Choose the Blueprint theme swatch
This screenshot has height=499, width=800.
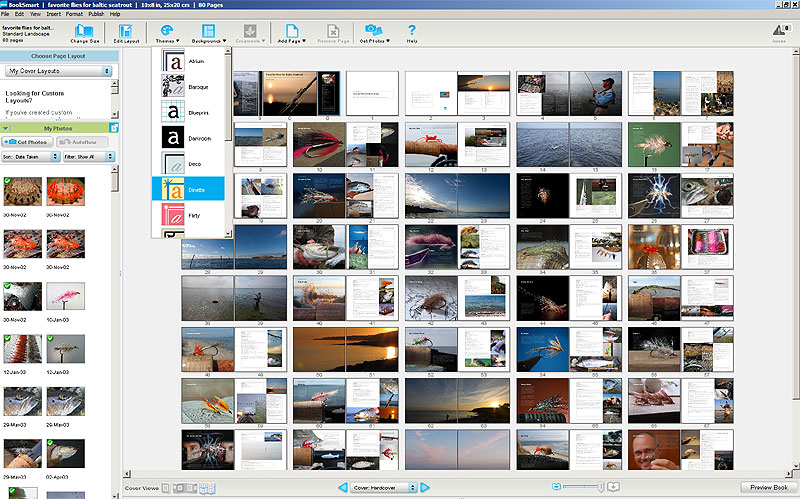click(x=172, y=112)
